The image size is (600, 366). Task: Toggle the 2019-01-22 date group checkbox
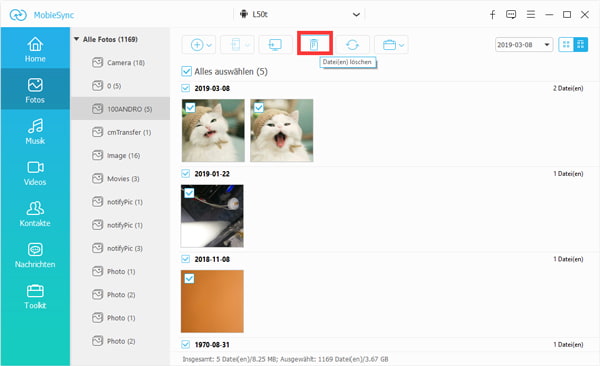(x=186, y=174)
